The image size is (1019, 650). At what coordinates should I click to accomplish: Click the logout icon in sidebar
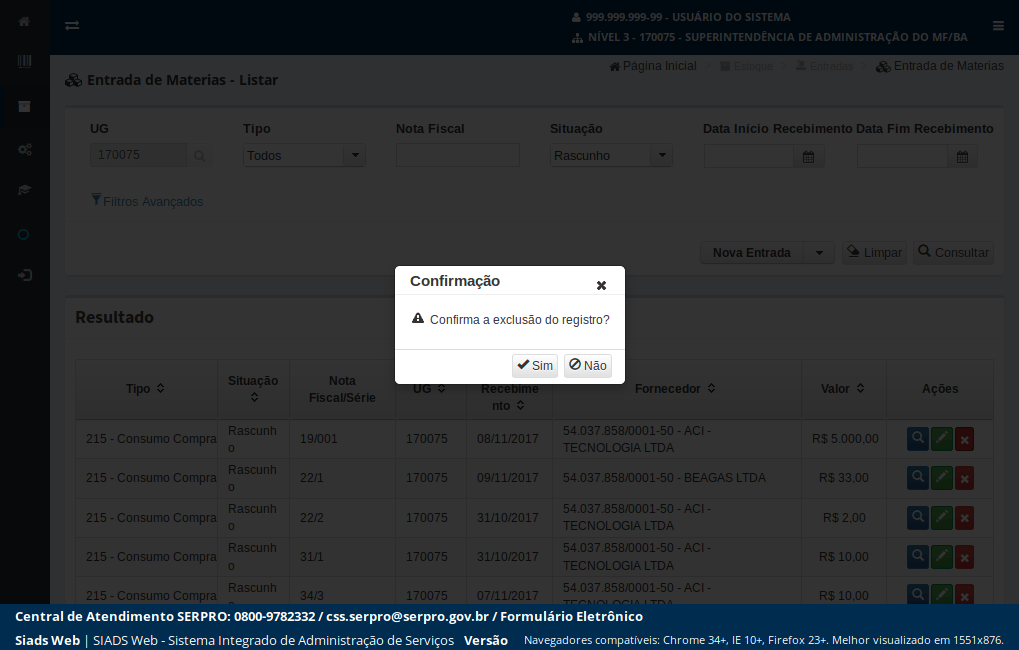25,275
